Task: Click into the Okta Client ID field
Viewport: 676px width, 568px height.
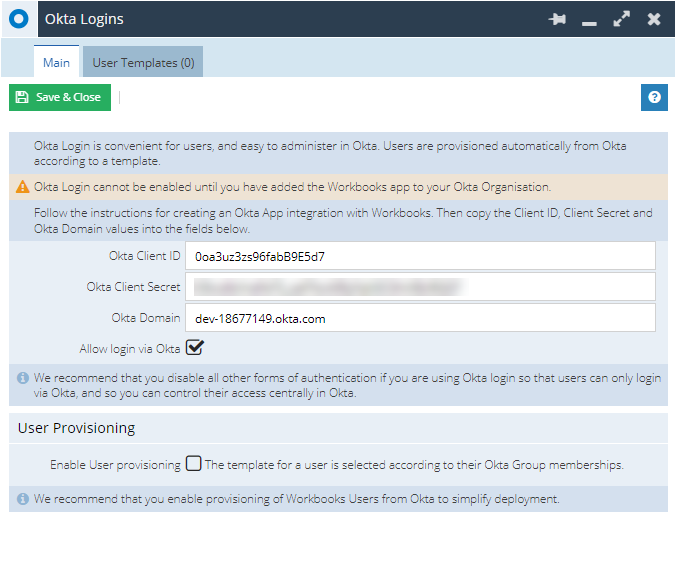Action: pyautogui.click(x=420, y=256)
